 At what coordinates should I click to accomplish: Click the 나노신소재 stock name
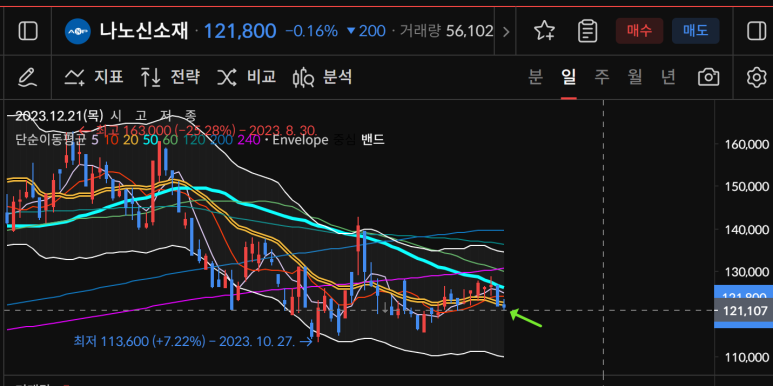[x=144, y=32]
